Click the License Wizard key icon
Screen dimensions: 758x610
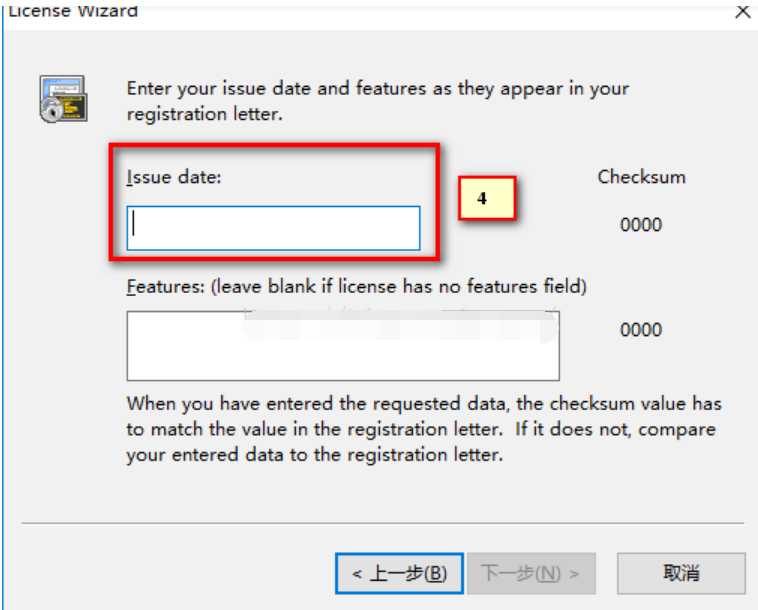coord(64,98)
